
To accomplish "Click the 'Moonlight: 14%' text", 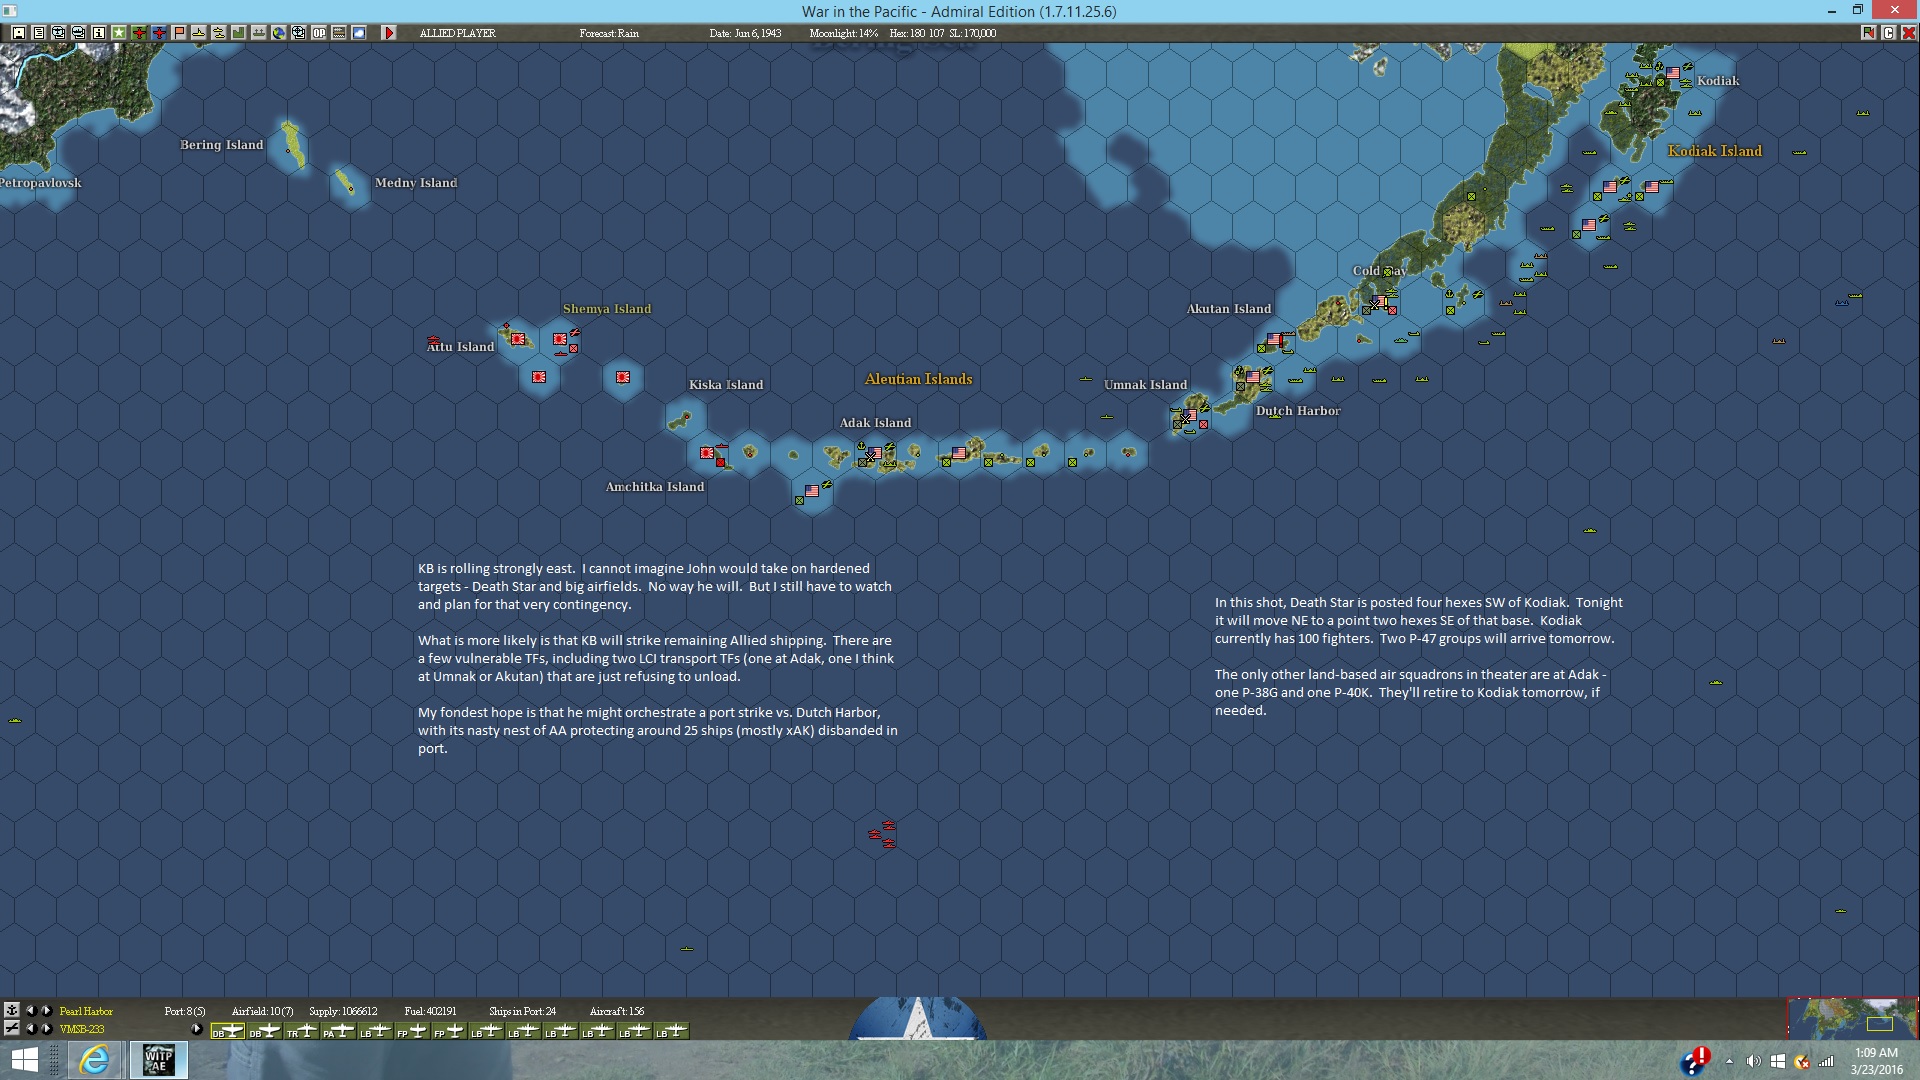I will 844,33.
